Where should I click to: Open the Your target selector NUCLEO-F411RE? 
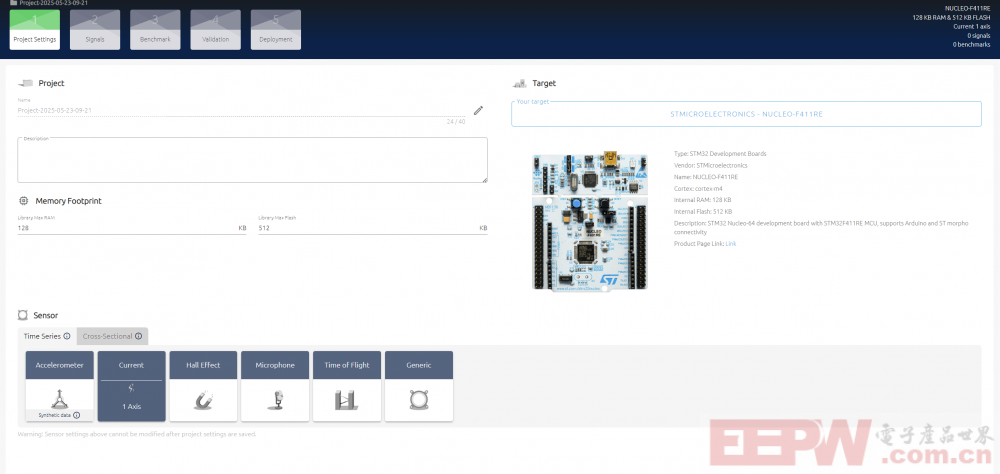point(746,114)
